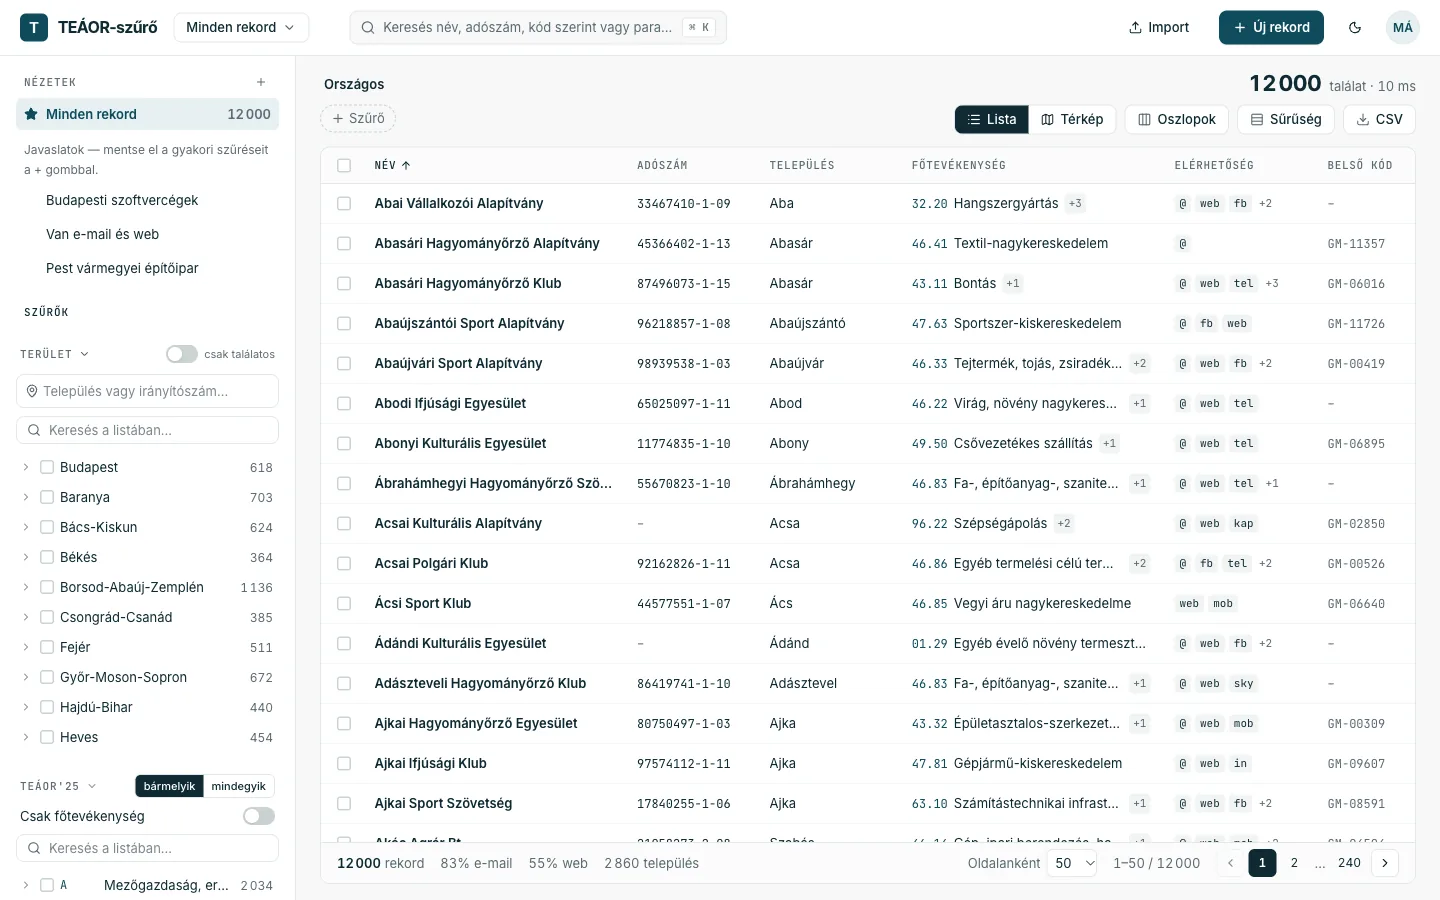Click the mob tag for Ajkai Hagyományőrző Egyesület
This screenshot has width=1440, height=900.
[x=1243, y=723]
